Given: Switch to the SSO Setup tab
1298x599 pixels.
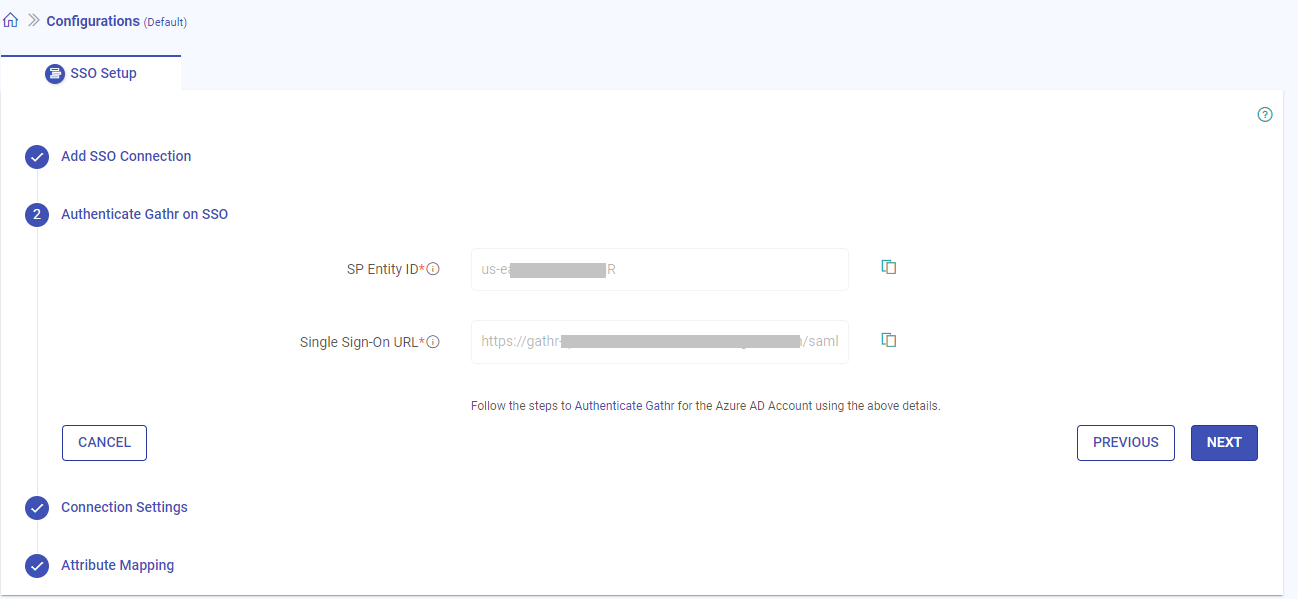Looking at the screenshot, I should (x=103, y=73).
